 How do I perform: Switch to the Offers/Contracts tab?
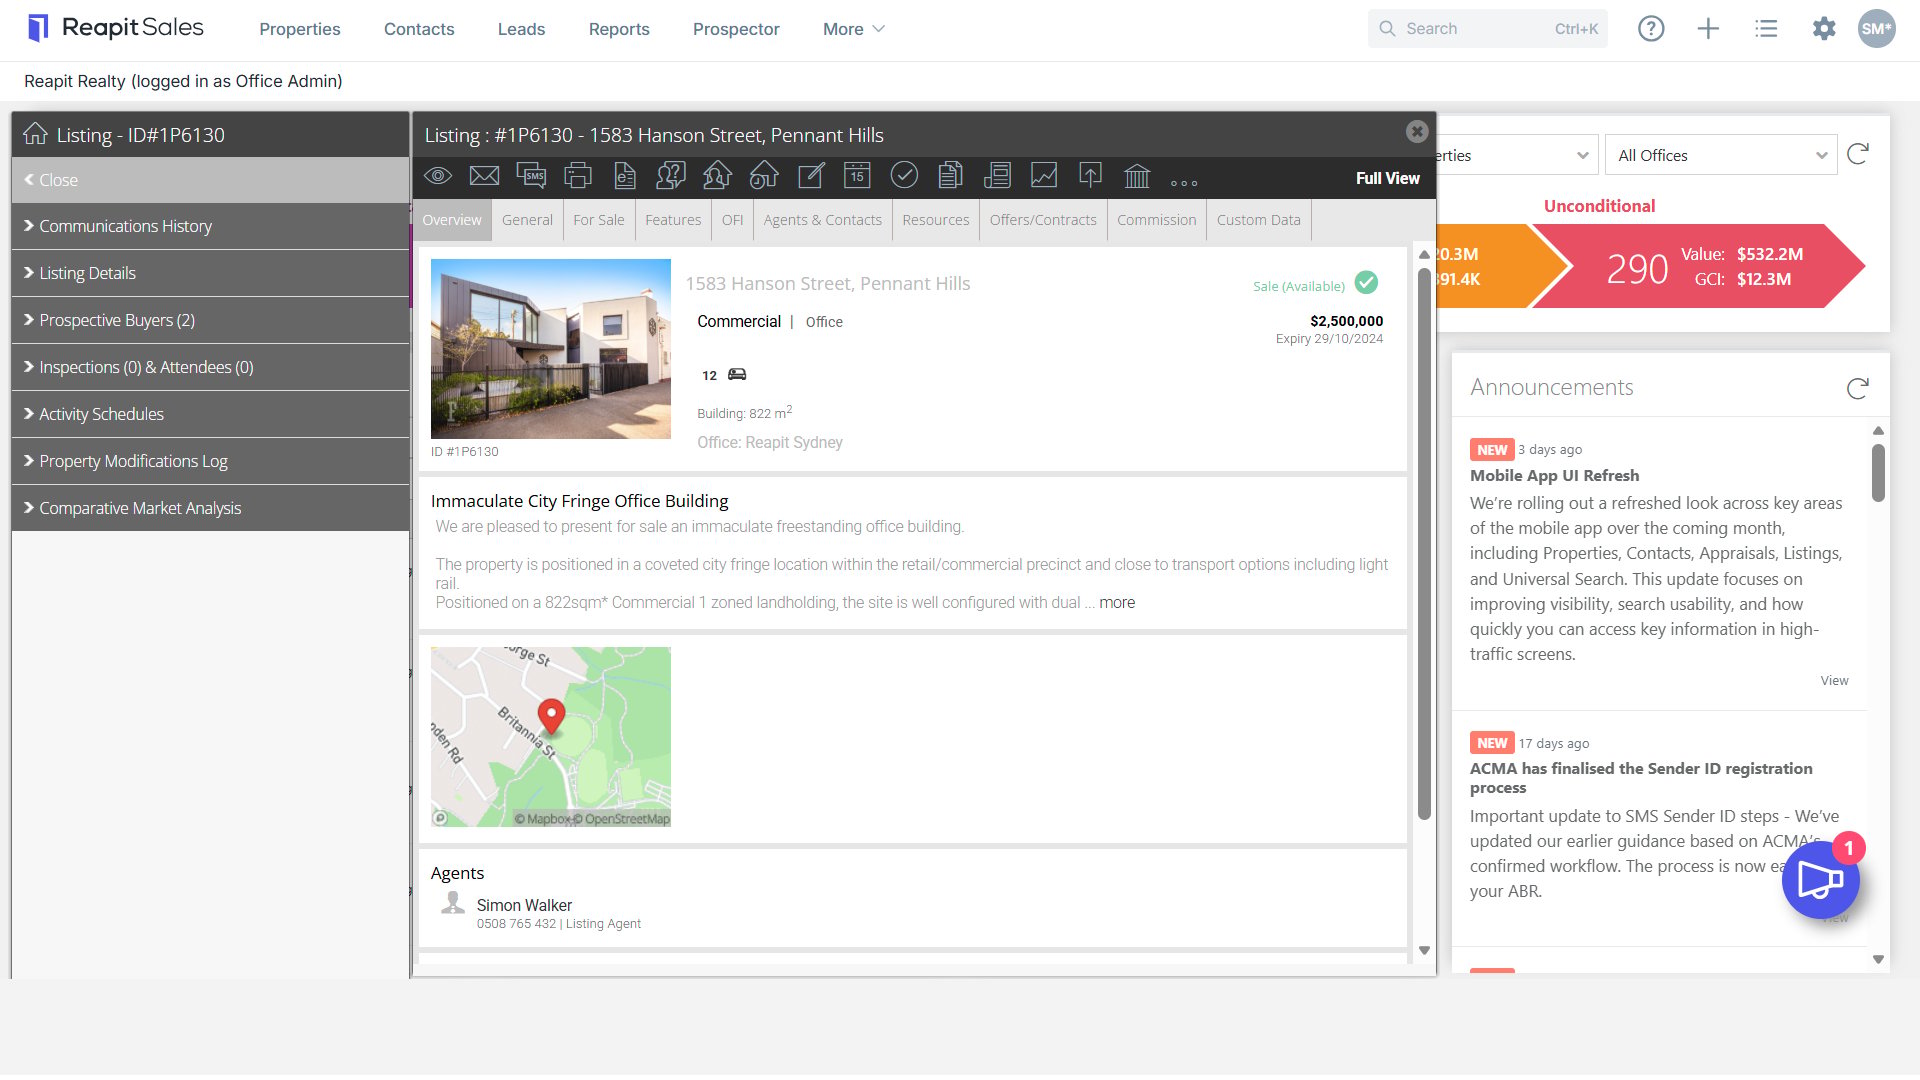(x=1043, y=220)
